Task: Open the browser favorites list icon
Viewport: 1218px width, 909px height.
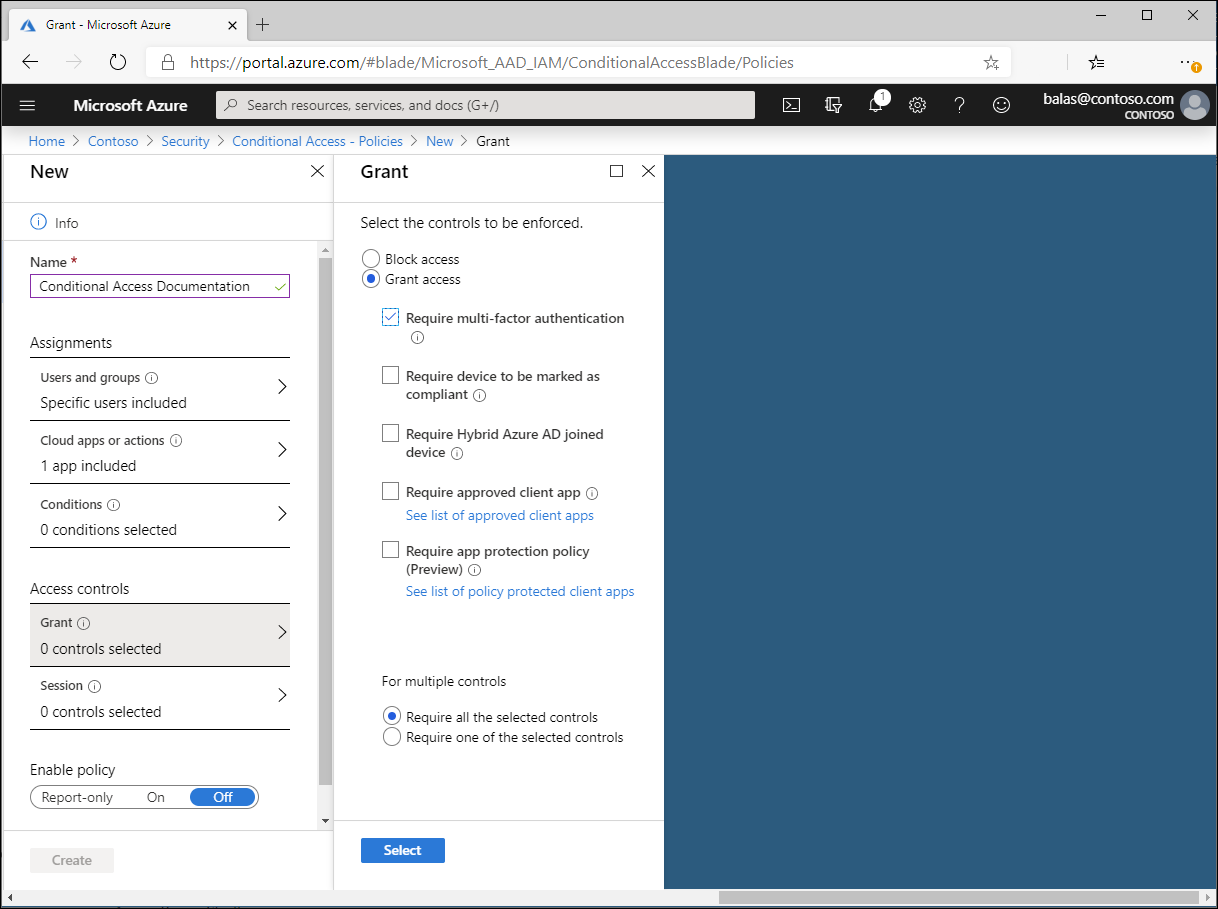Action: [1097, 62]
